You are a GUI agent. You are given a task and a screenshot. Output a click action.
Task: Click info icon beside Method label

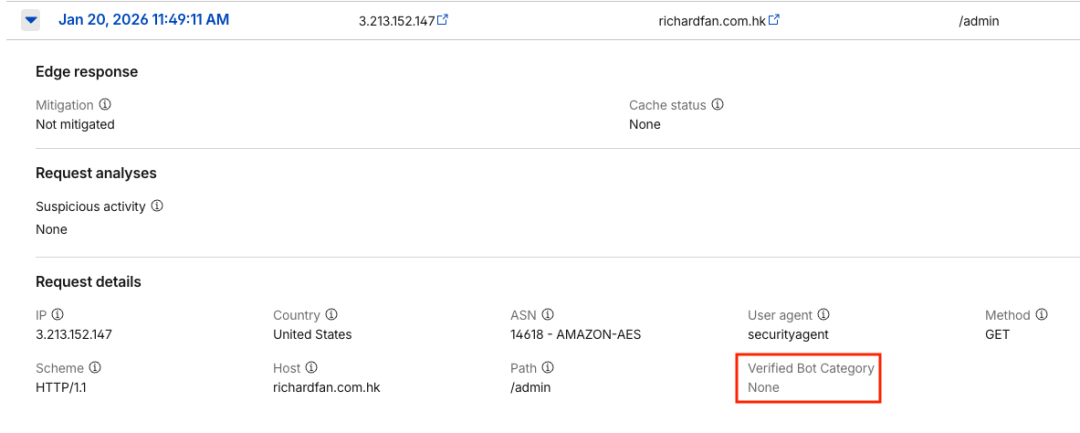pyautogui.click(x=1041, y=315)
